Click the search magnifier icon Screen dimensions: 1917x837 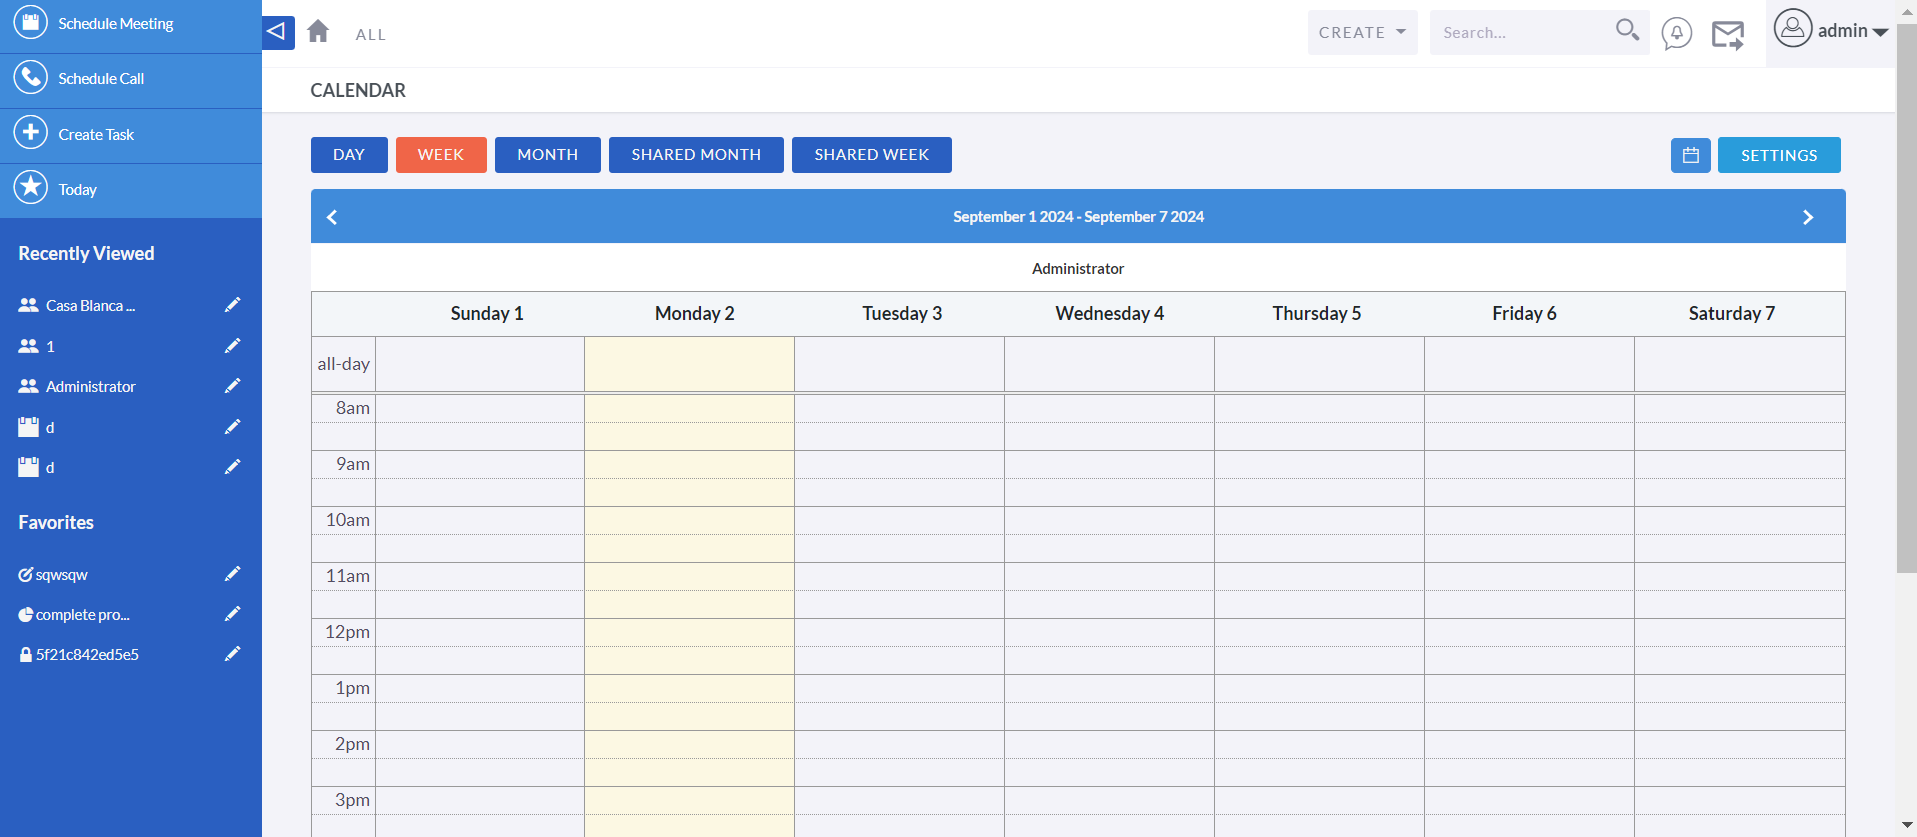(x=1627, y=31)
